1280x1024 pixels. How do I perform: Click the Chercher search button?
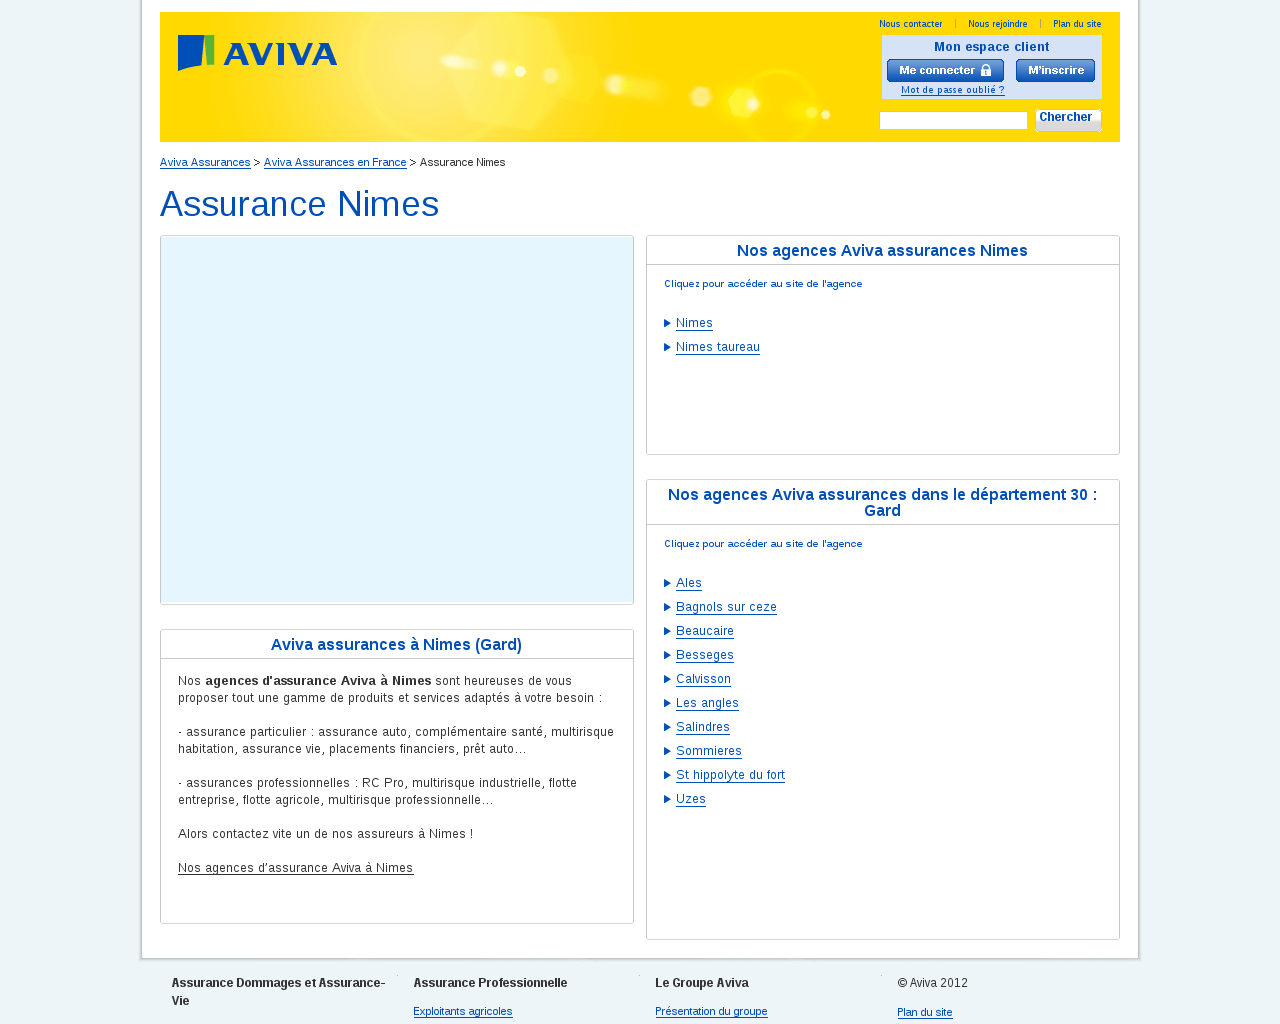[x=1068, y=120]
